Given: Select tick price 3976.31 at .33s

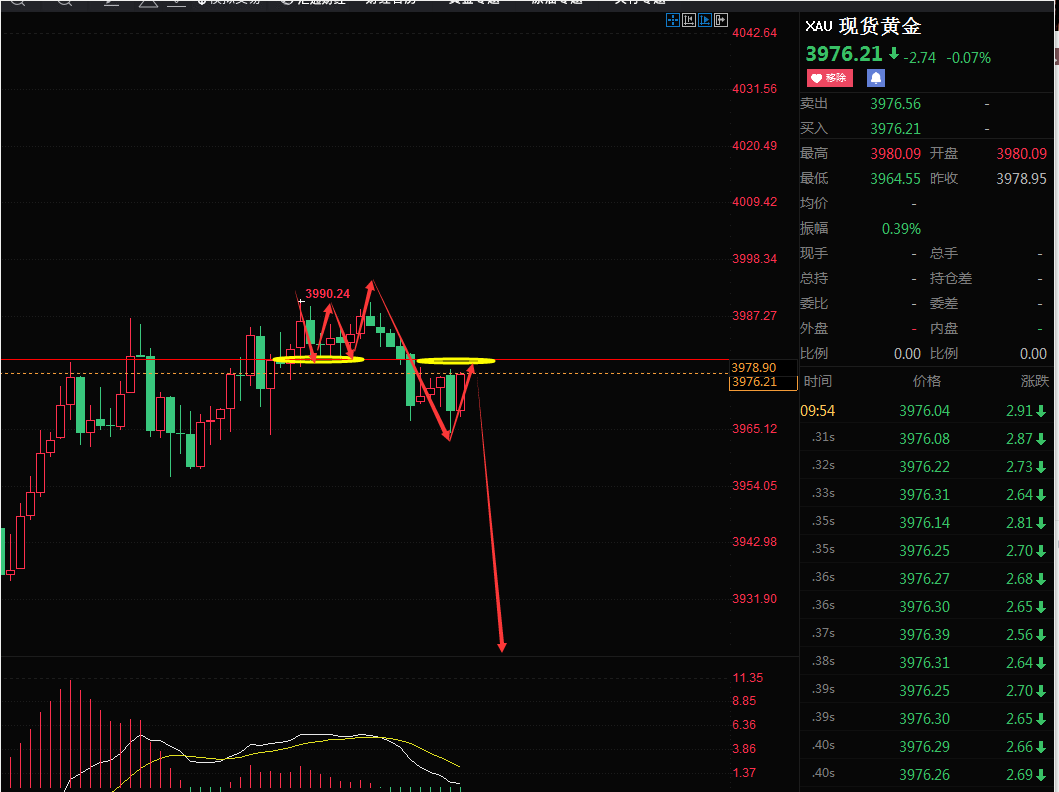Looking at the screenshot, I should [924, 495].
